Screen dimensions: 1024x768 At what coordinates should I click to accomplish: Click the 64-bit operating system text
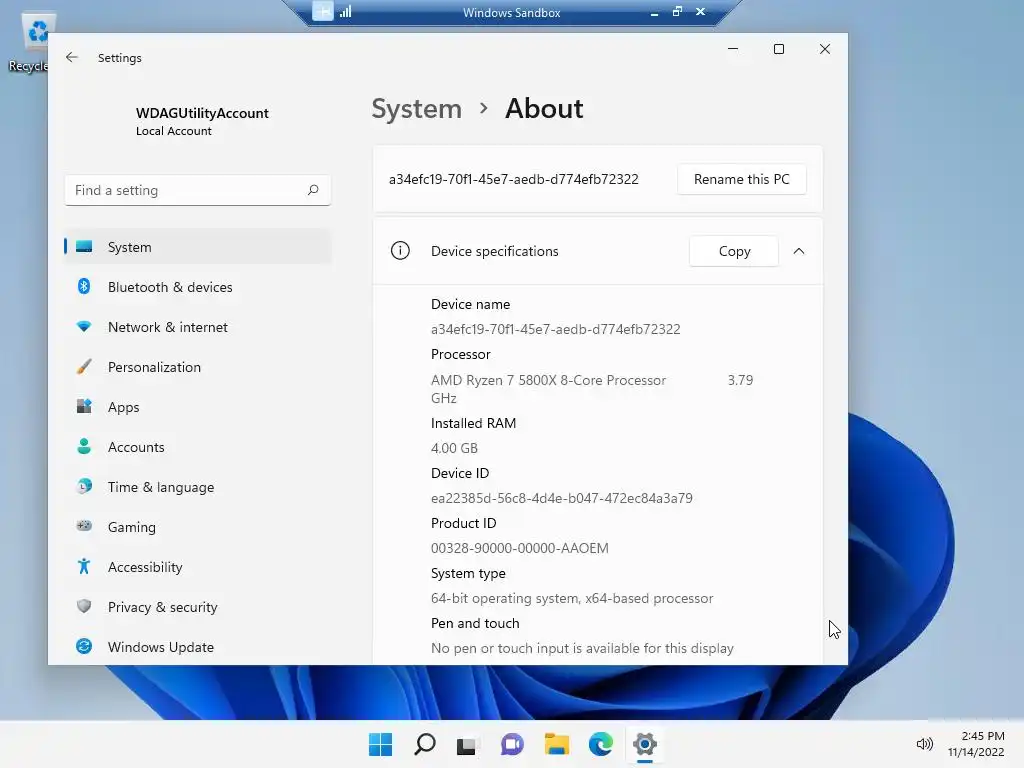point(572,598)
